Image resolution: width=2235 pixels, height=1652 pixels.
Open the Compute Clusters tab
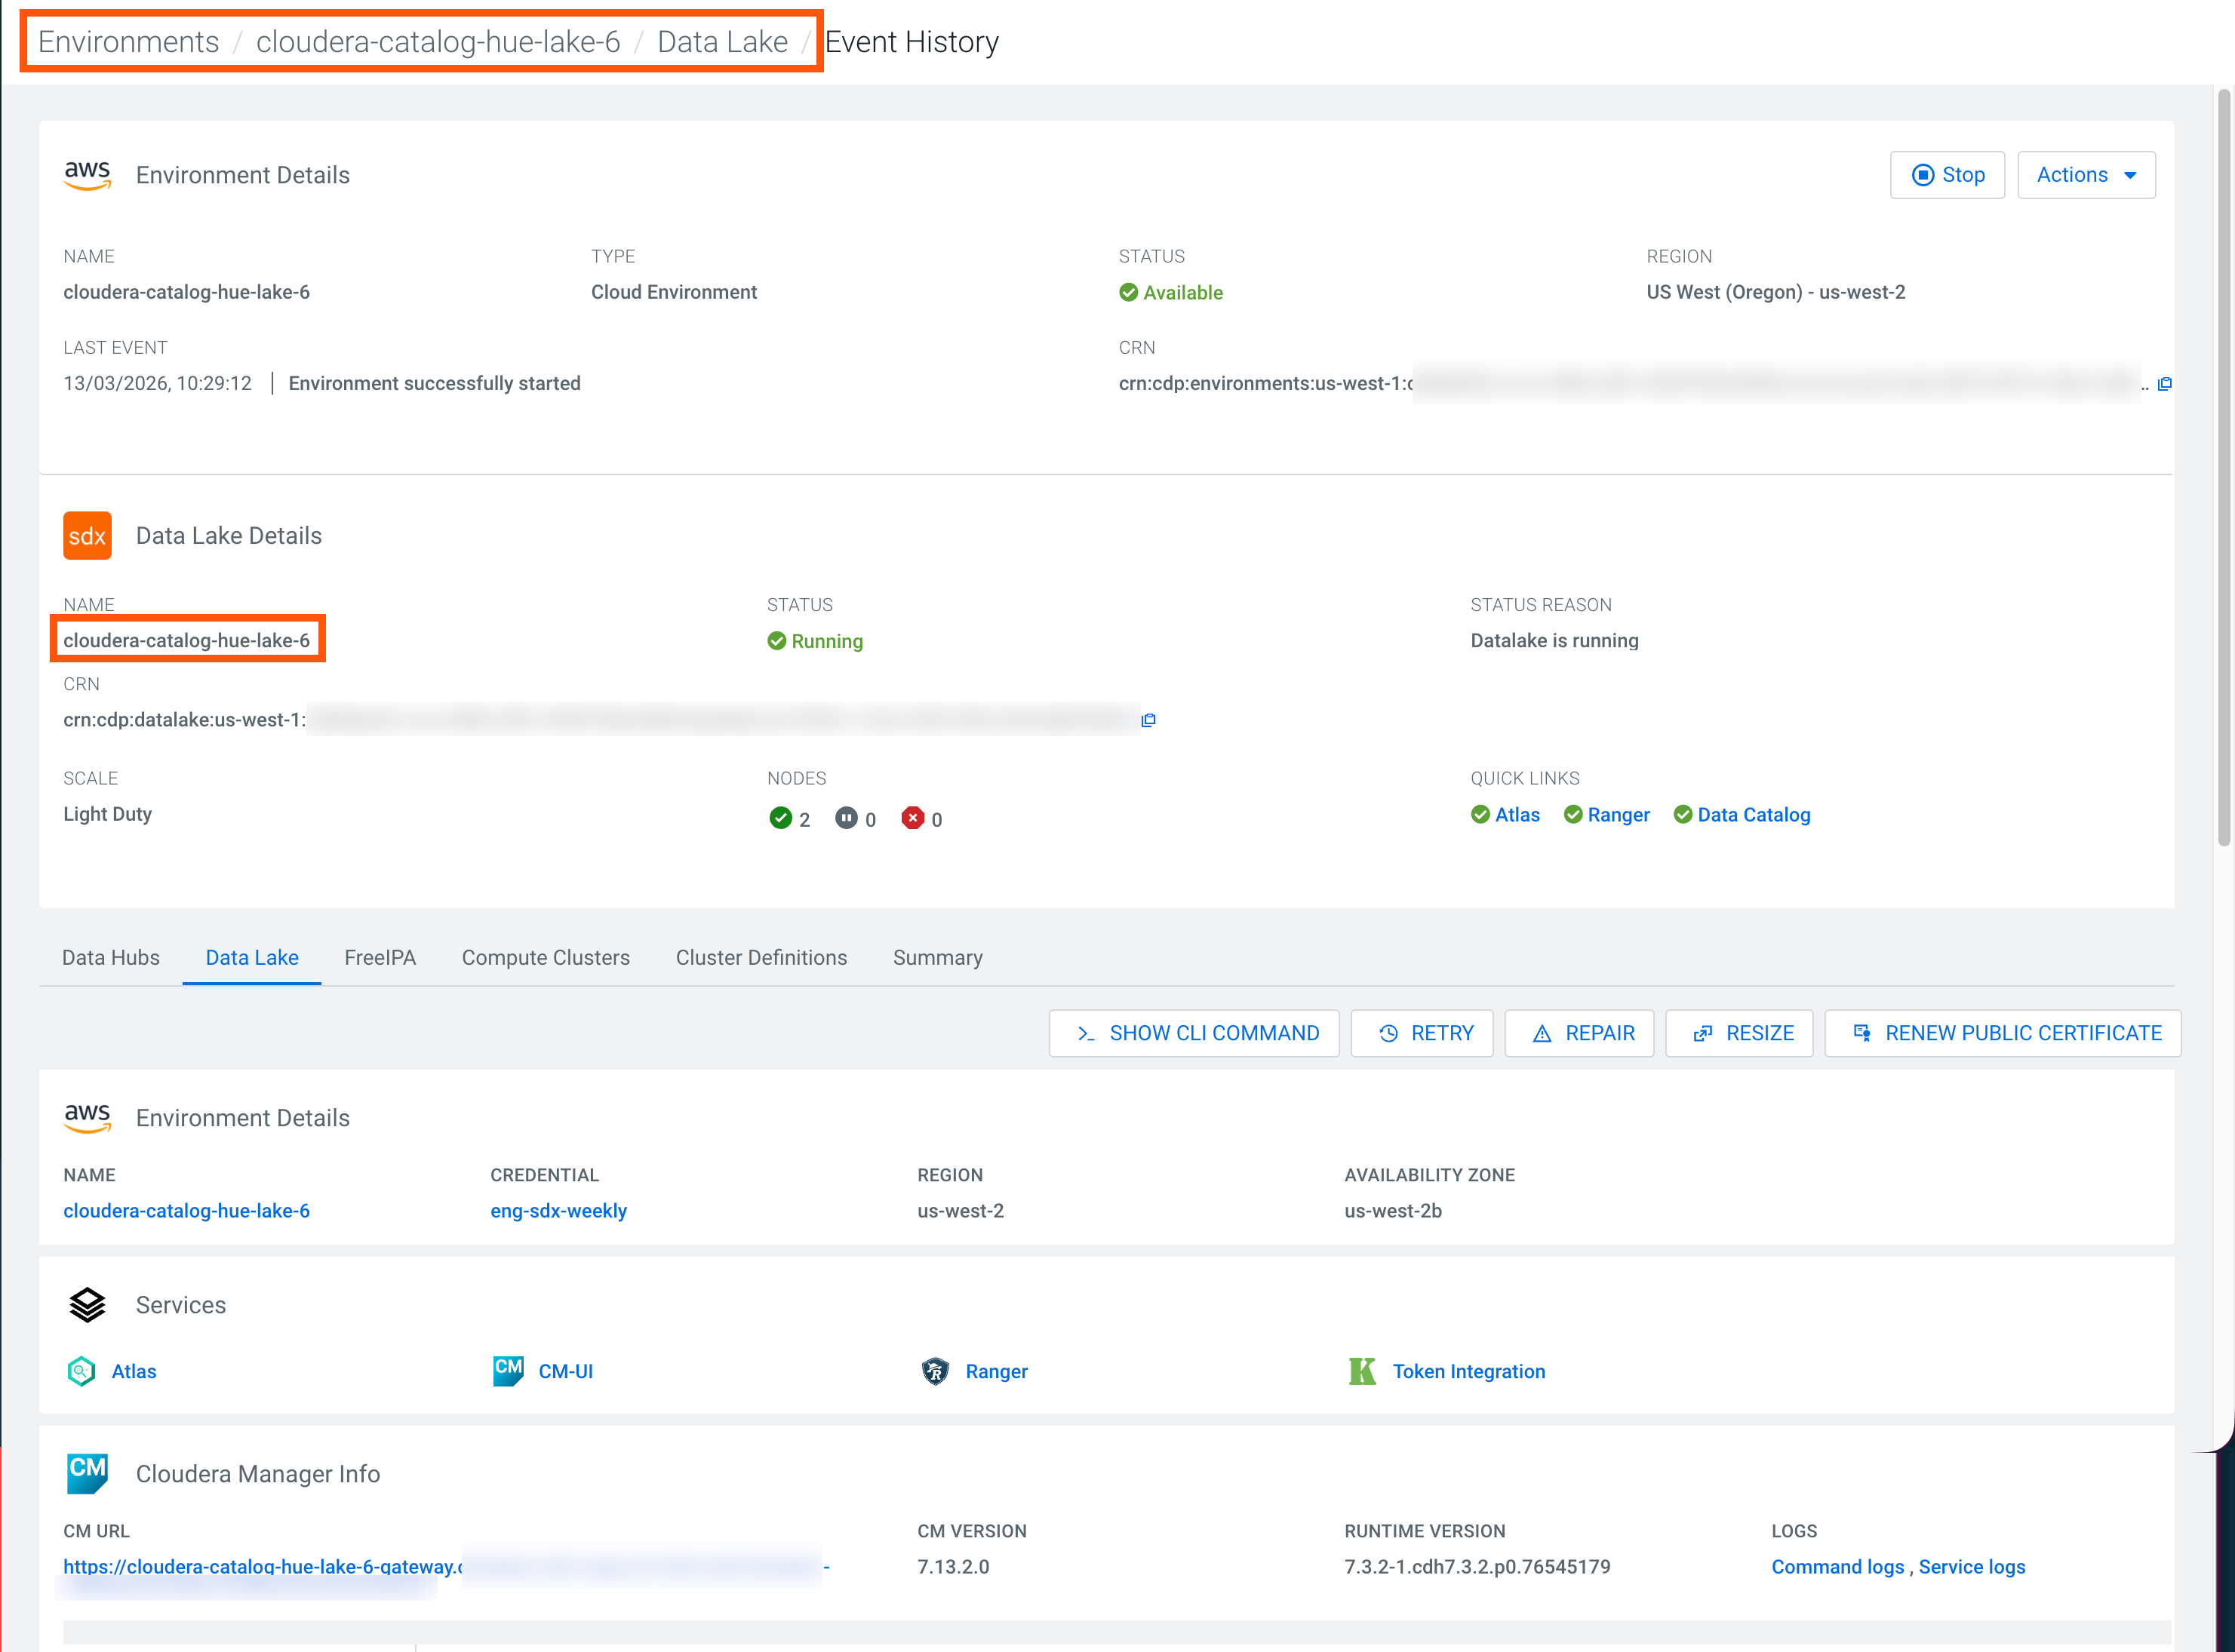click(545, 957)
